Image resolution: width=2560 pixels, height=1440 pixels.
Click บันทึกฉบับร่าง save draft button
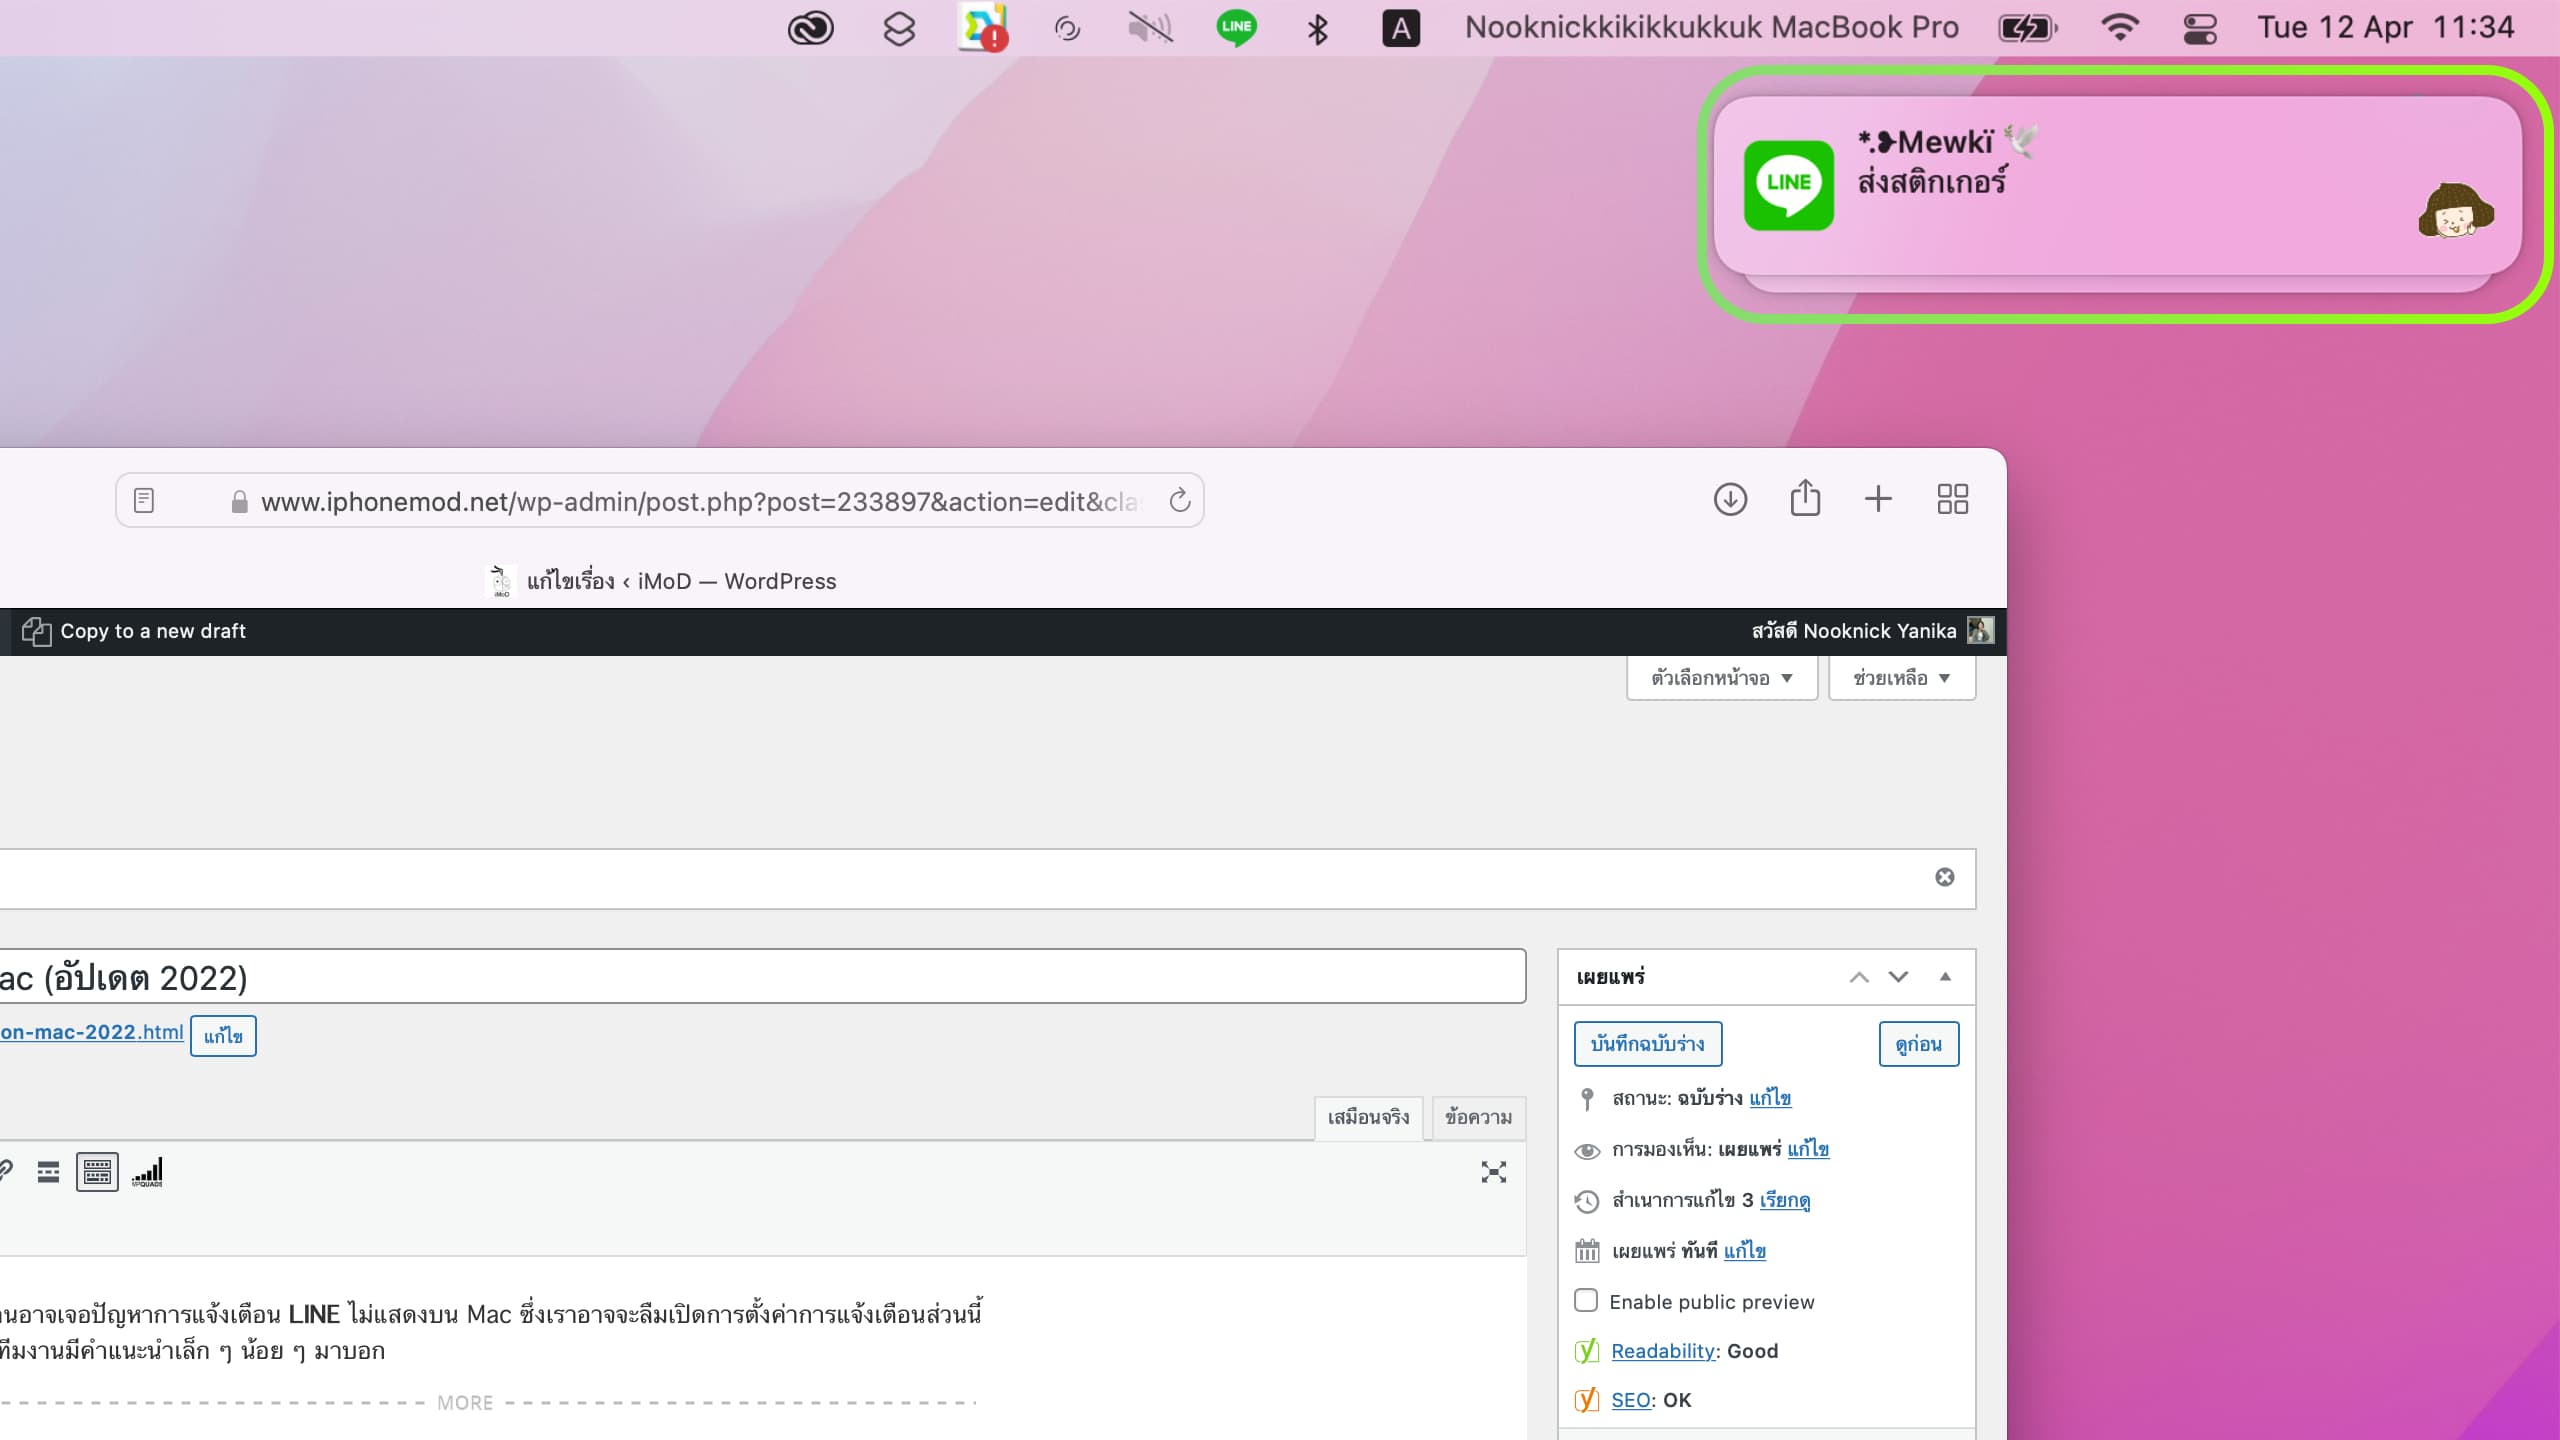coord(1647,1044)
